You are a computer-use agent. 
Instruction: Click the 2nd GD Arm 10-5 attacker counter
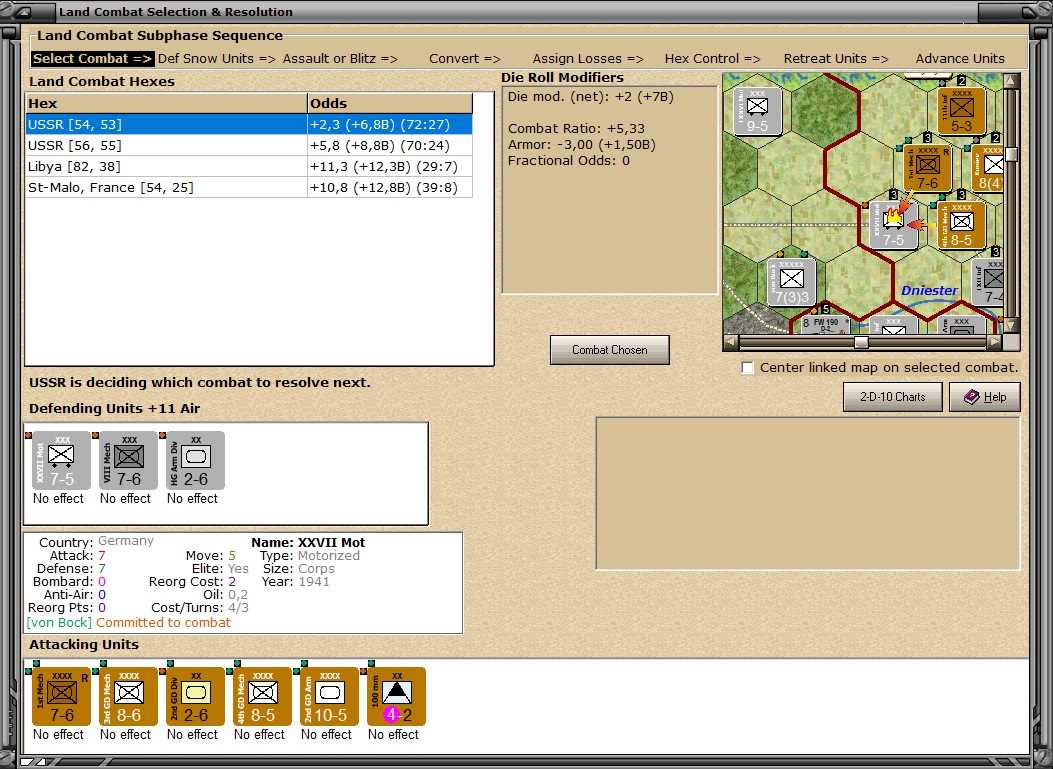coord(327,696)
